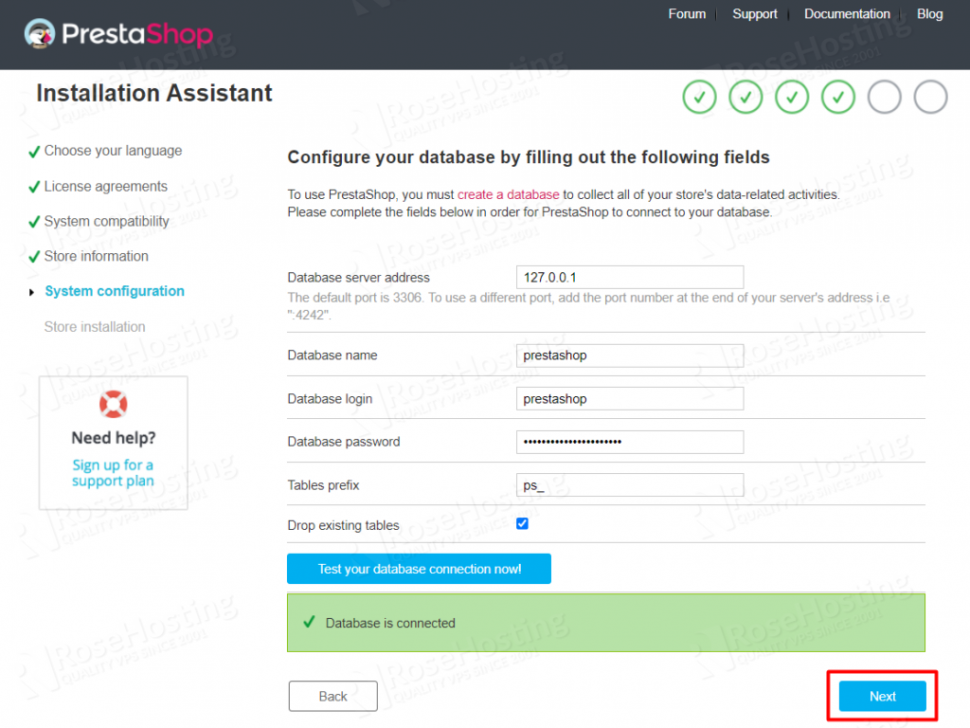
Task: Click the first completed step circle
Action: (x=699, y=97)
